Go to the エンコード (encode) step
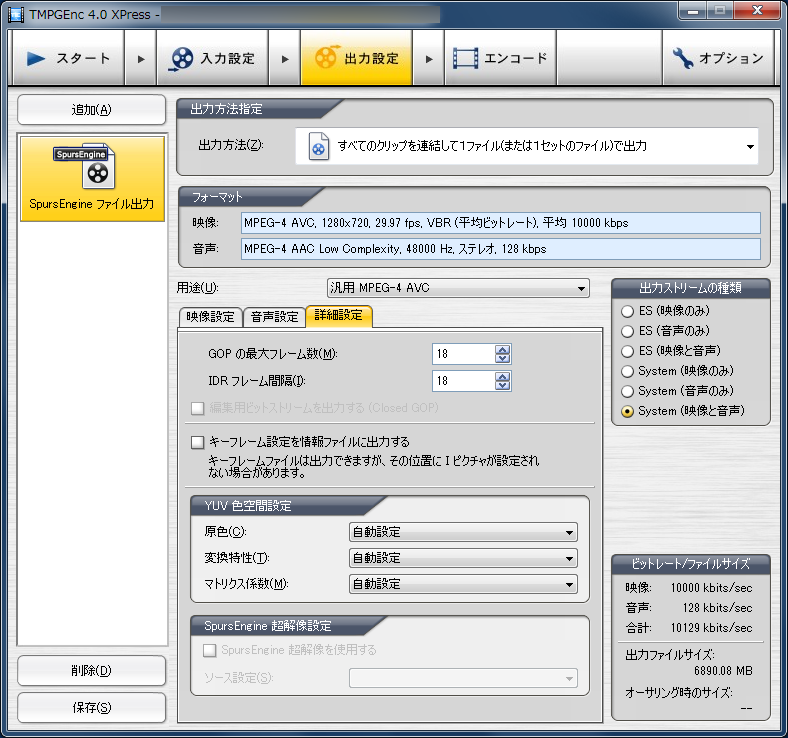The height and width of the screenshot is (738, 788). [500, 58]
